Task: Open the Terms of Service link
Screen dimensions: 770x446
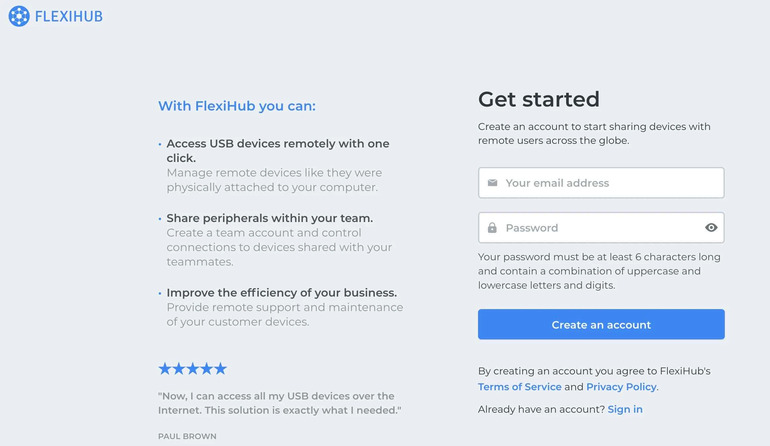Action: coord(519,387)
